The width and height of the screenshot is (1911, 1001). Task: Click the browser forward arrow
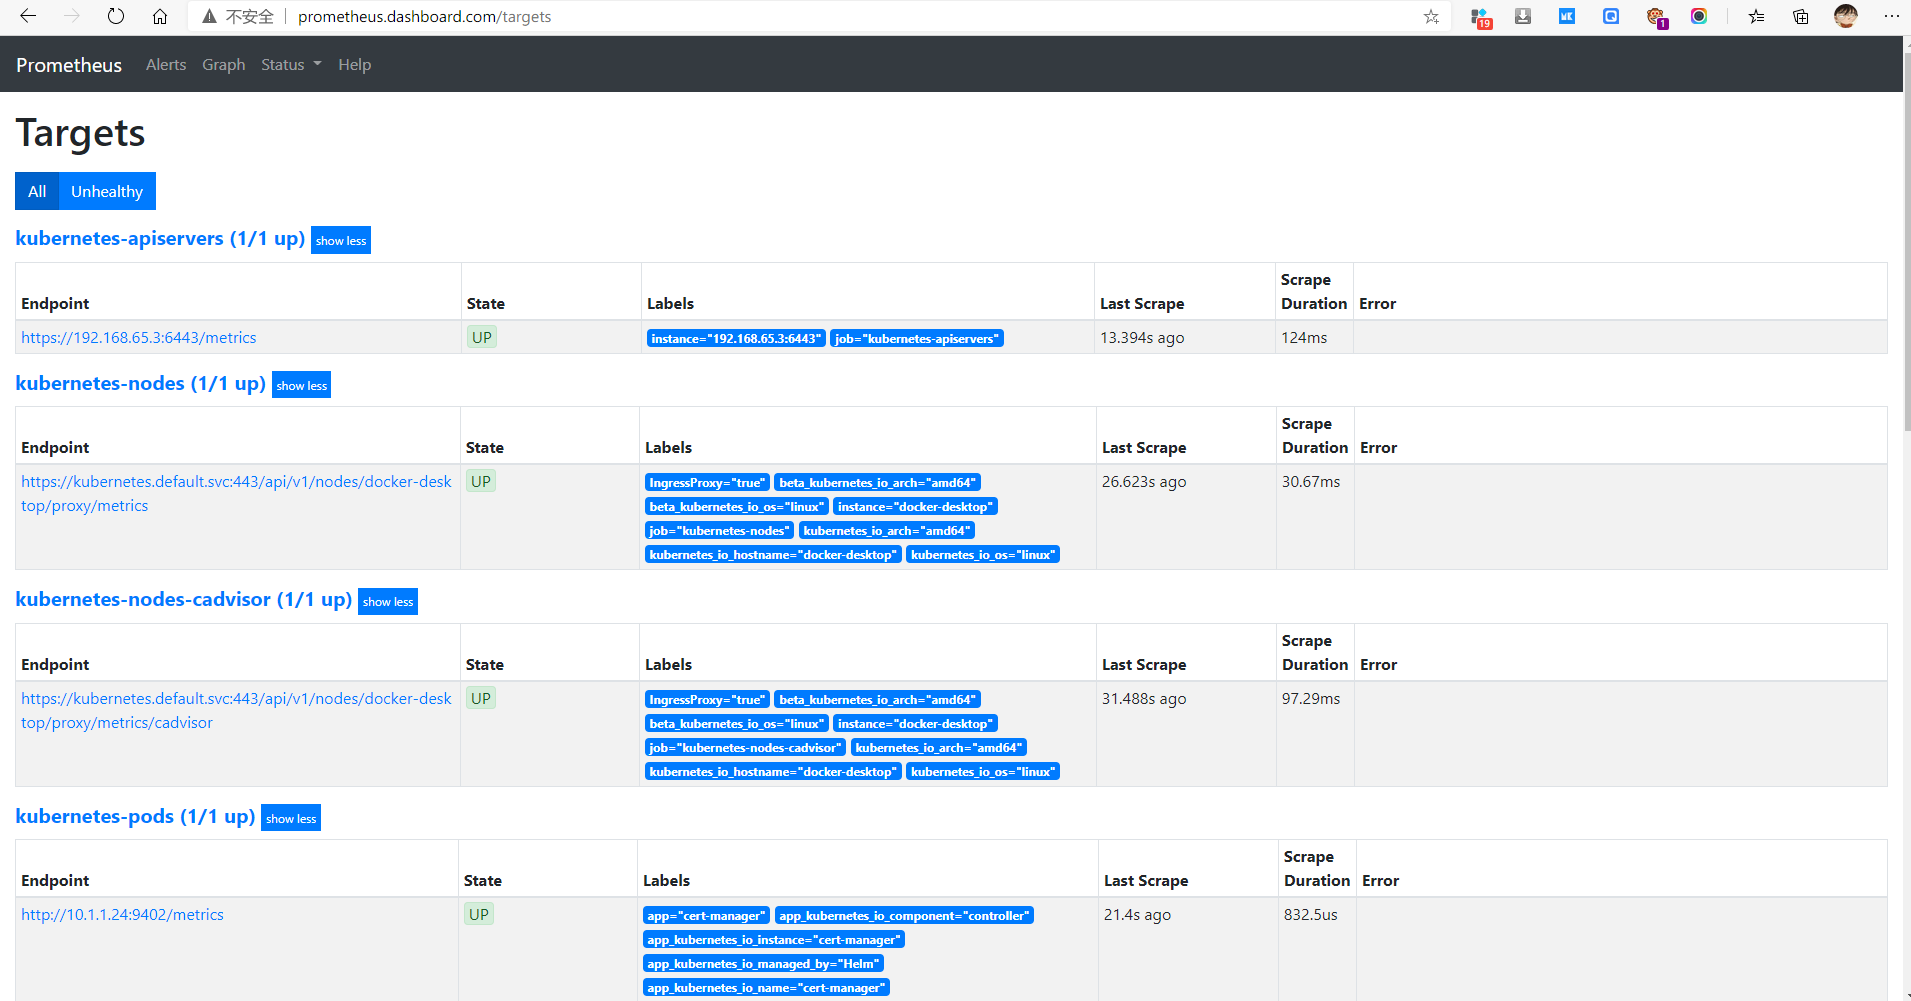pos(72,16)
